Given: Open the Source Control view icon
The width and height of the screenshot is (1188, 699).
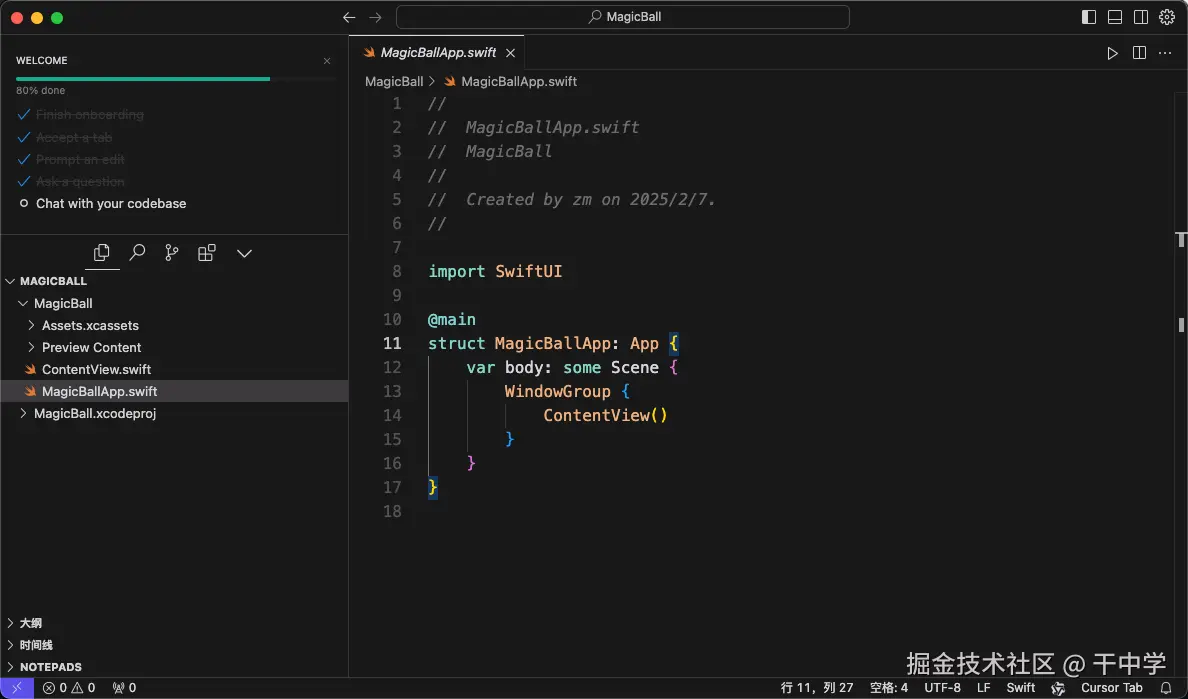Looking at the screenshot, I should [172, 253].
